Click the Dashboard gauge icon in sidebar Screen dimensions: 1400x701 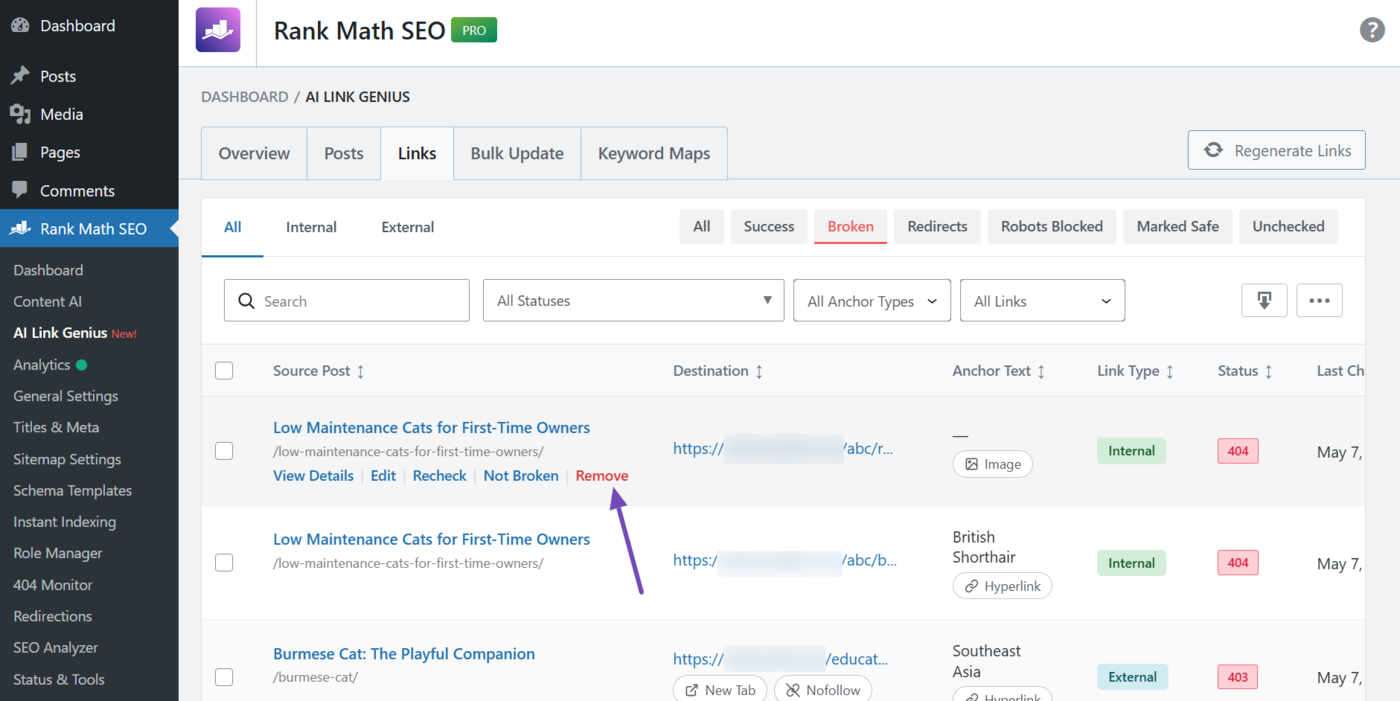(20, 26)
